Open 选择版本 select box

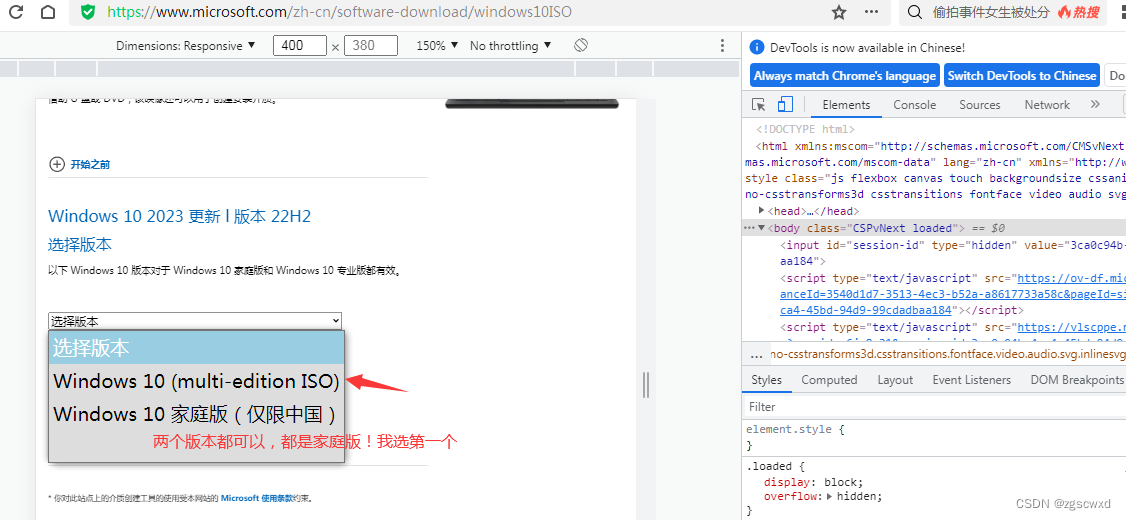[195, 321]
